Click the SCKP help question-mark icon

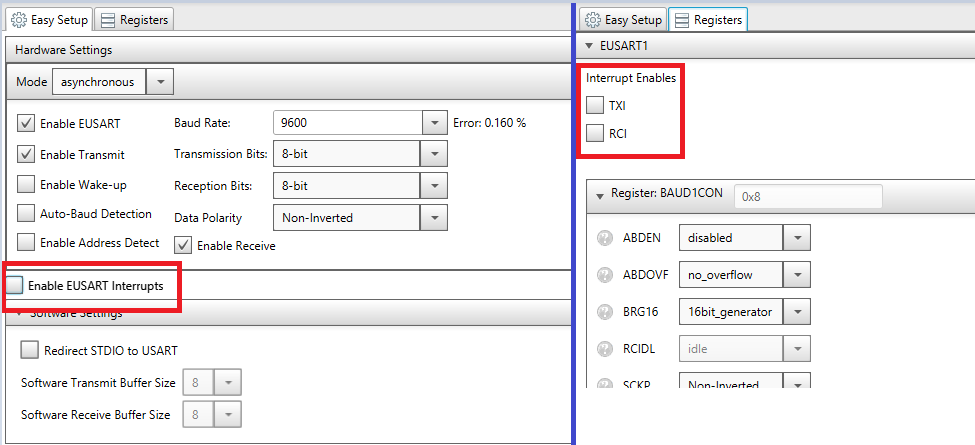coord(604,384)
